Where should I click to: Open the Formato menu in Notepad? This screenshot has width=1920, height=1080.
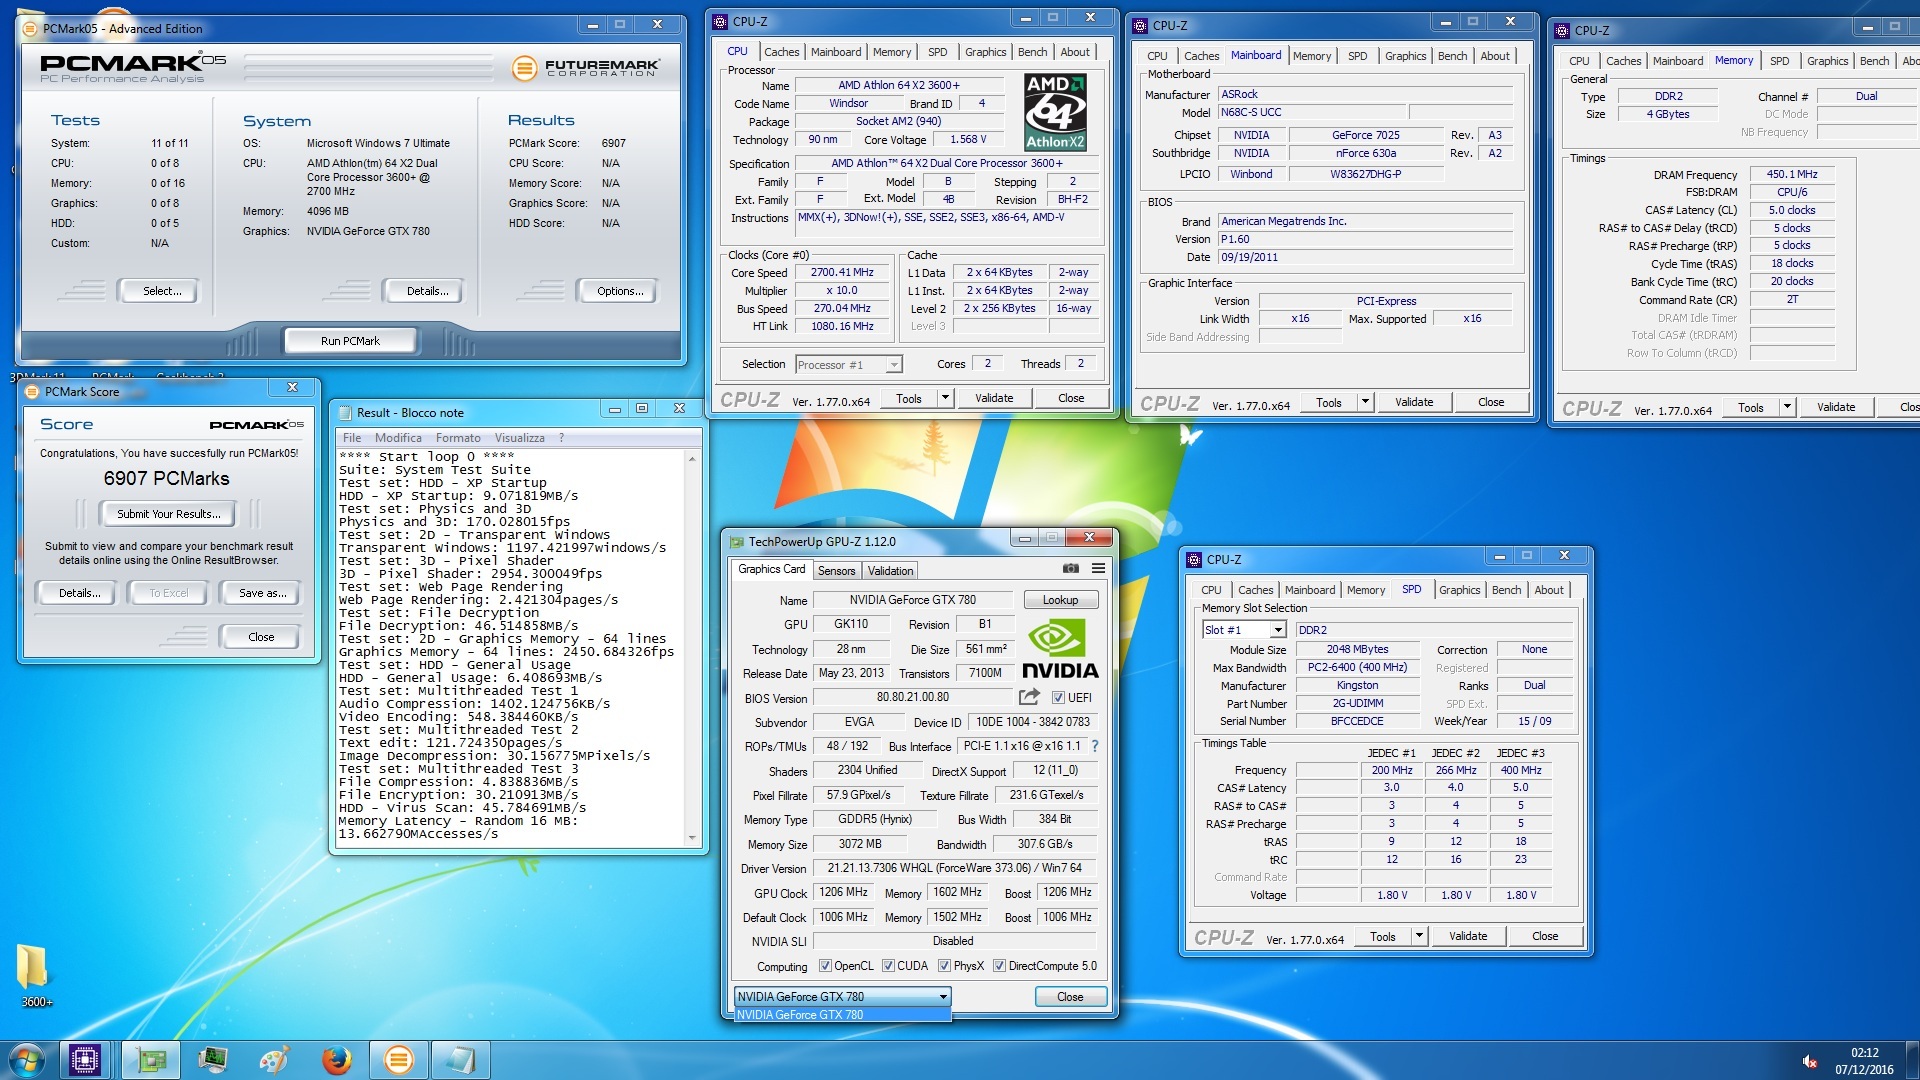[x=458, y=438]
